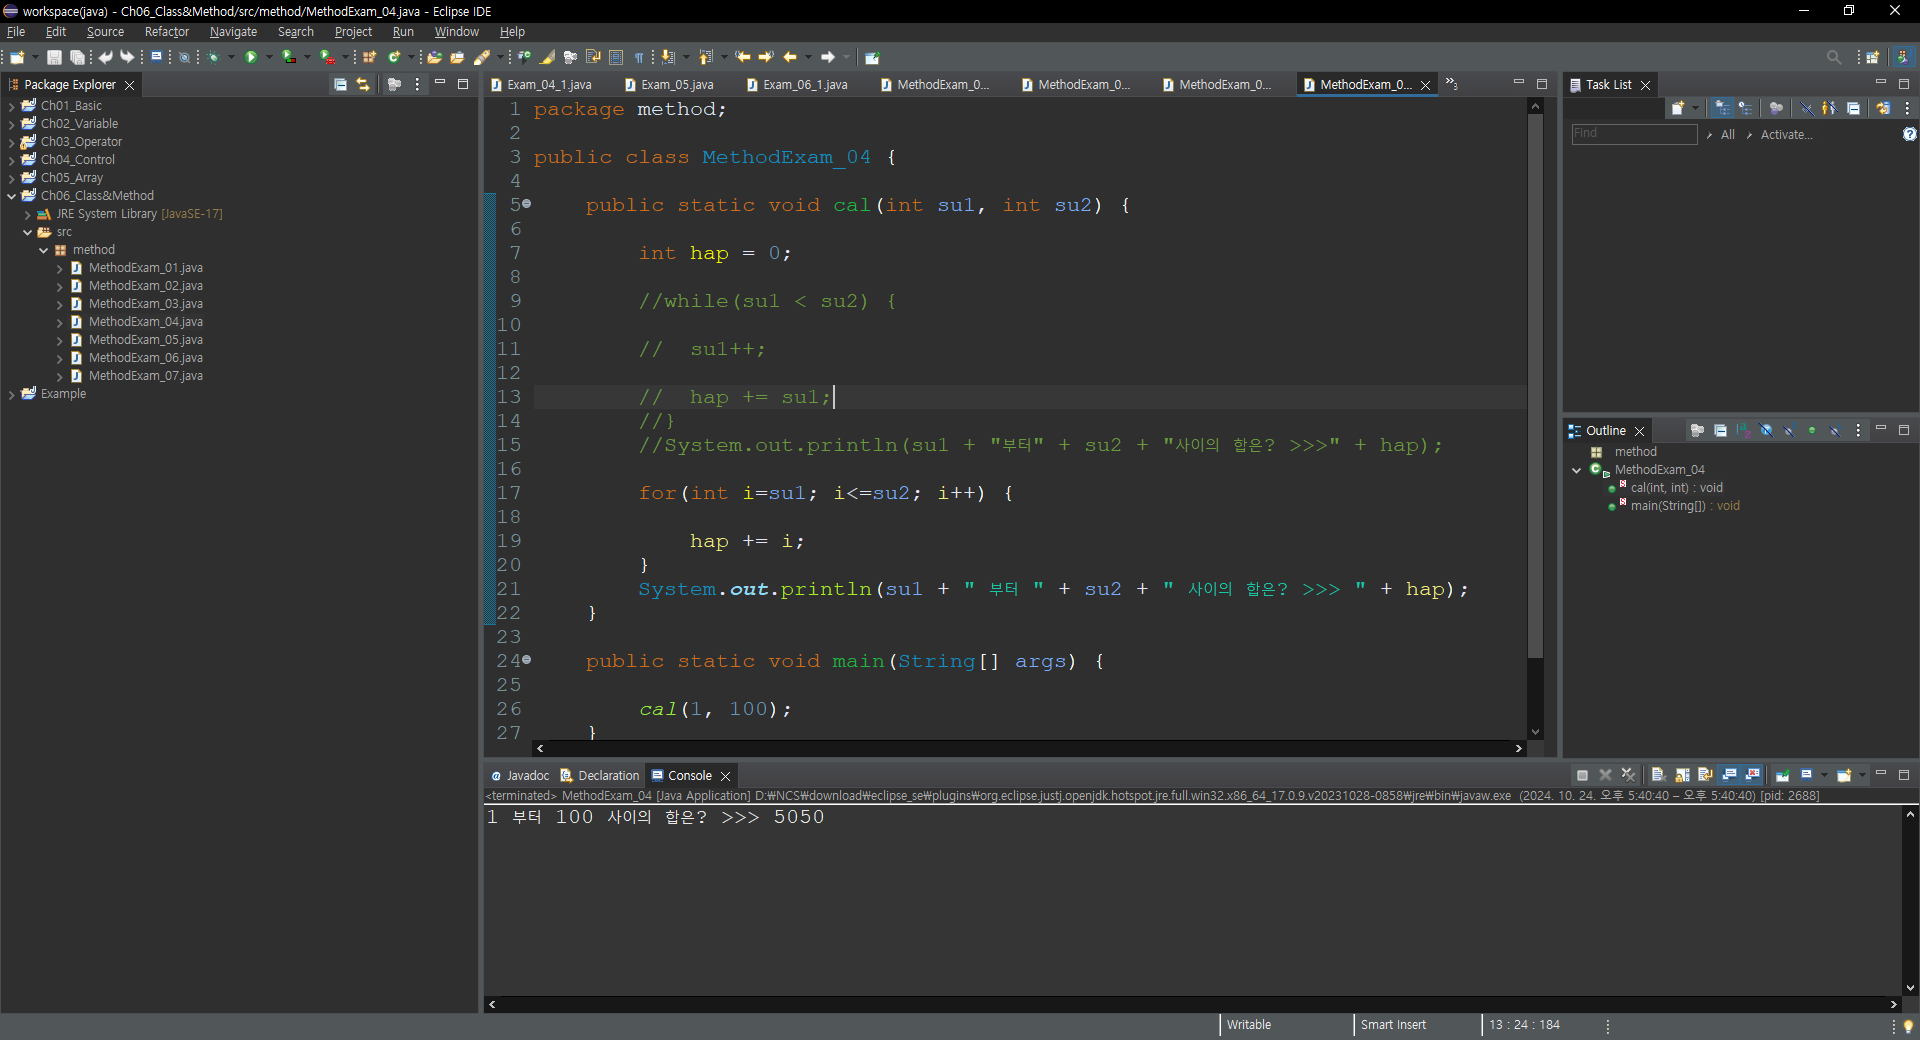Click Hide Non-Public Members green dot icon
The image size is (1920, 1040).
[1812, 431]
